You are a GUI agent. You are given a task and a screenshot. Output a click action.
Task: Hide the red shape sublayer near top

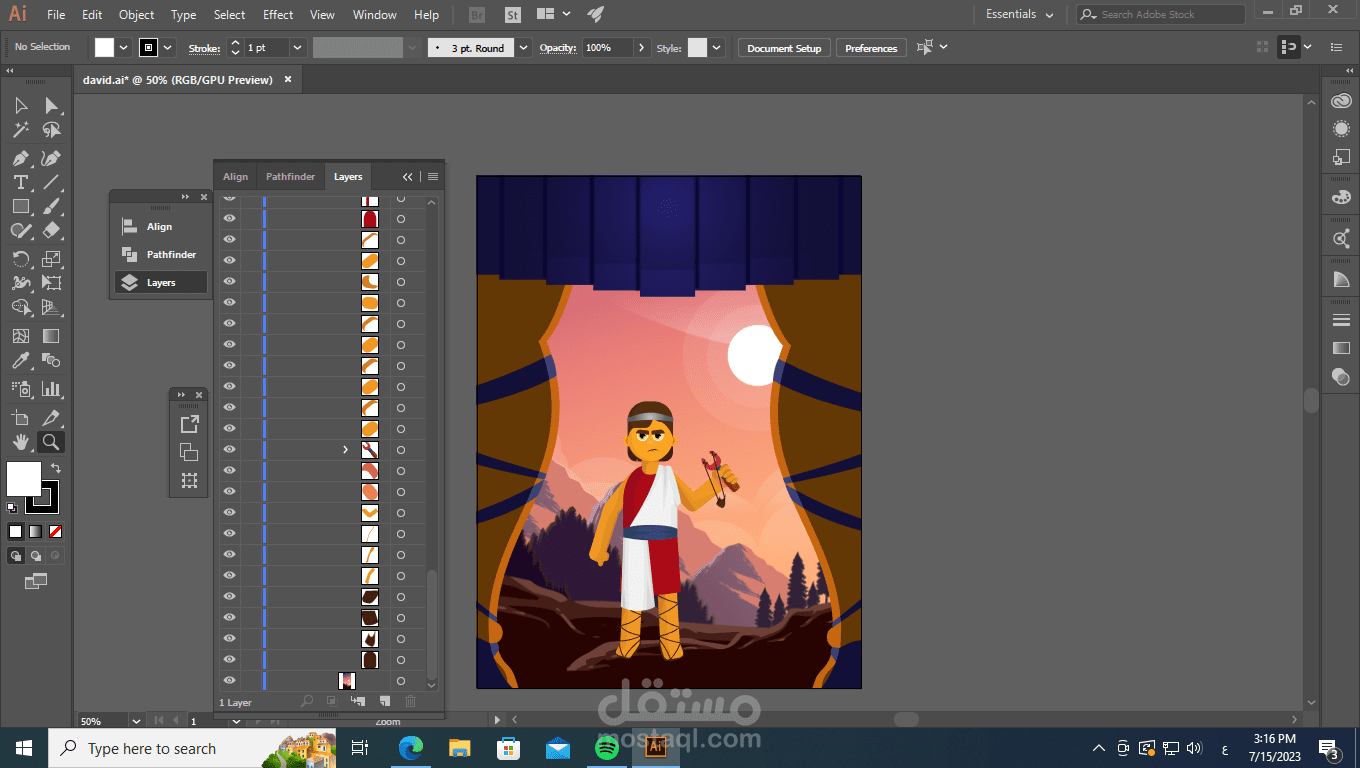(229, 219)
